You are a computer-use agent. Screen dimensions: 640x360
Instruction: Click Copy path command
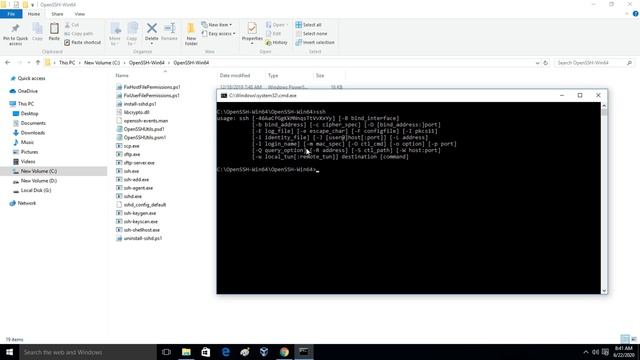coord(79,33)
